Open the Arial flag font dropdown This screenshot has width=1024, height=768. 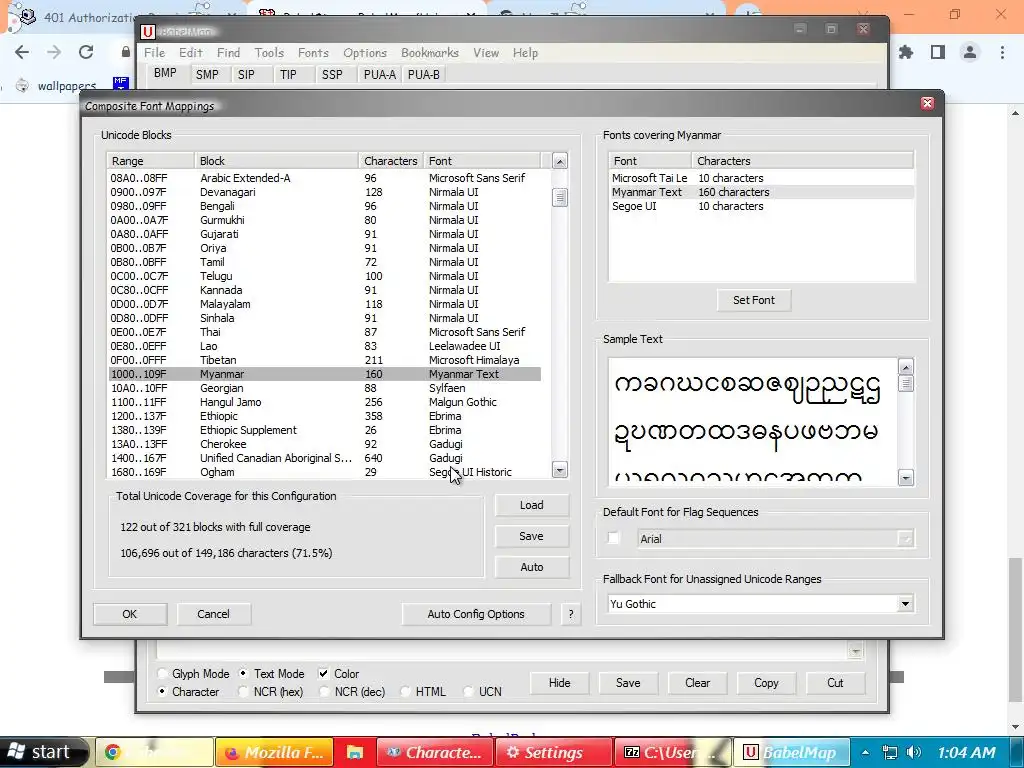[x=905, y=539]
